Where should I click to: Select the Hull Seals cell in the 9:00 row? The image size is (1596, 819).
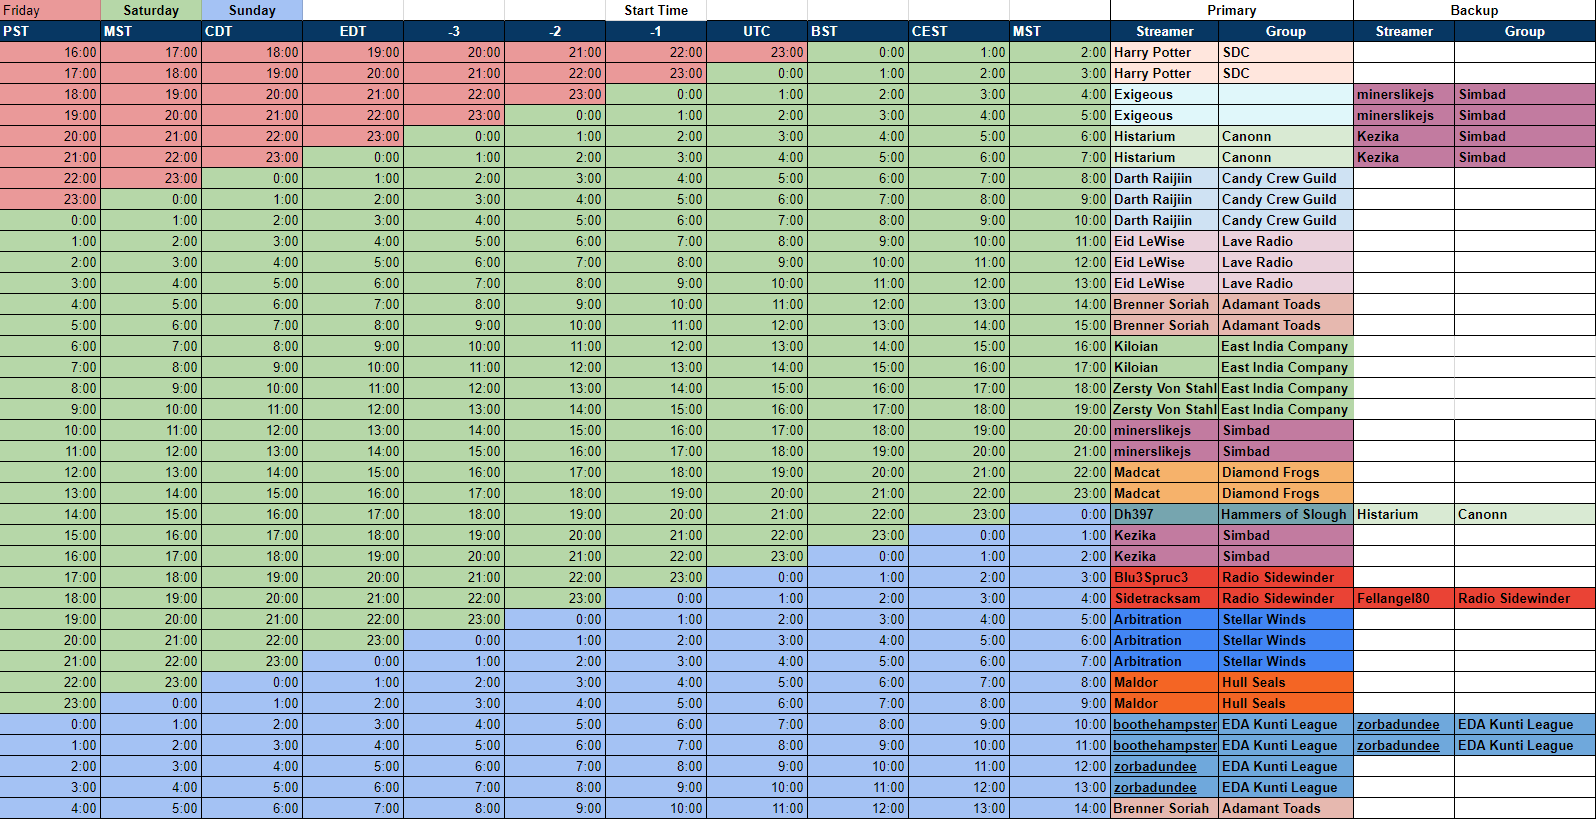click(1286, 703)
